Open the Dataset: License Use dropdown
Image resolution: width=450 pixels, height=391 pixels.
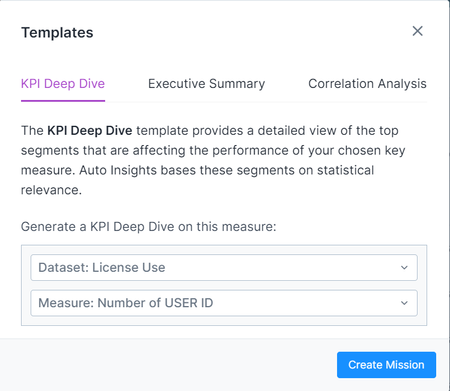pyautogui.click(x=224, y=267)
